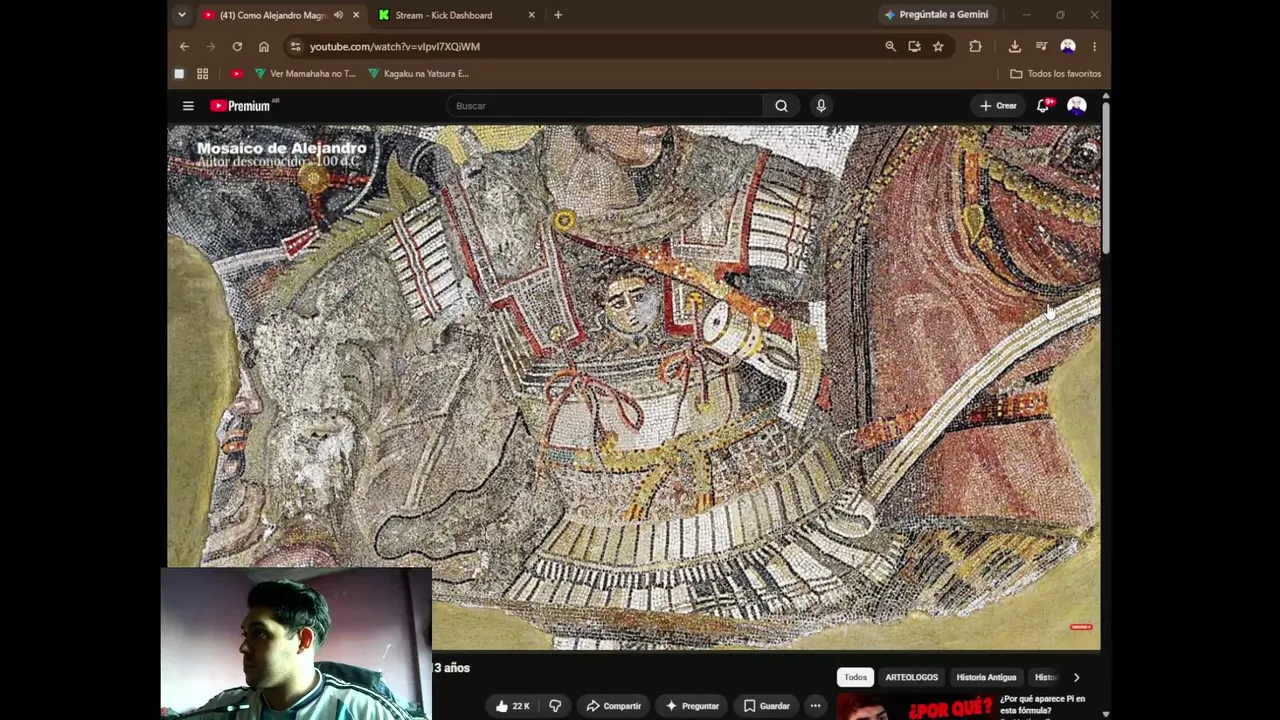Screen dimensions: 1280x720
Task: Open a new browser tab
Action: [x=558, y=15]
